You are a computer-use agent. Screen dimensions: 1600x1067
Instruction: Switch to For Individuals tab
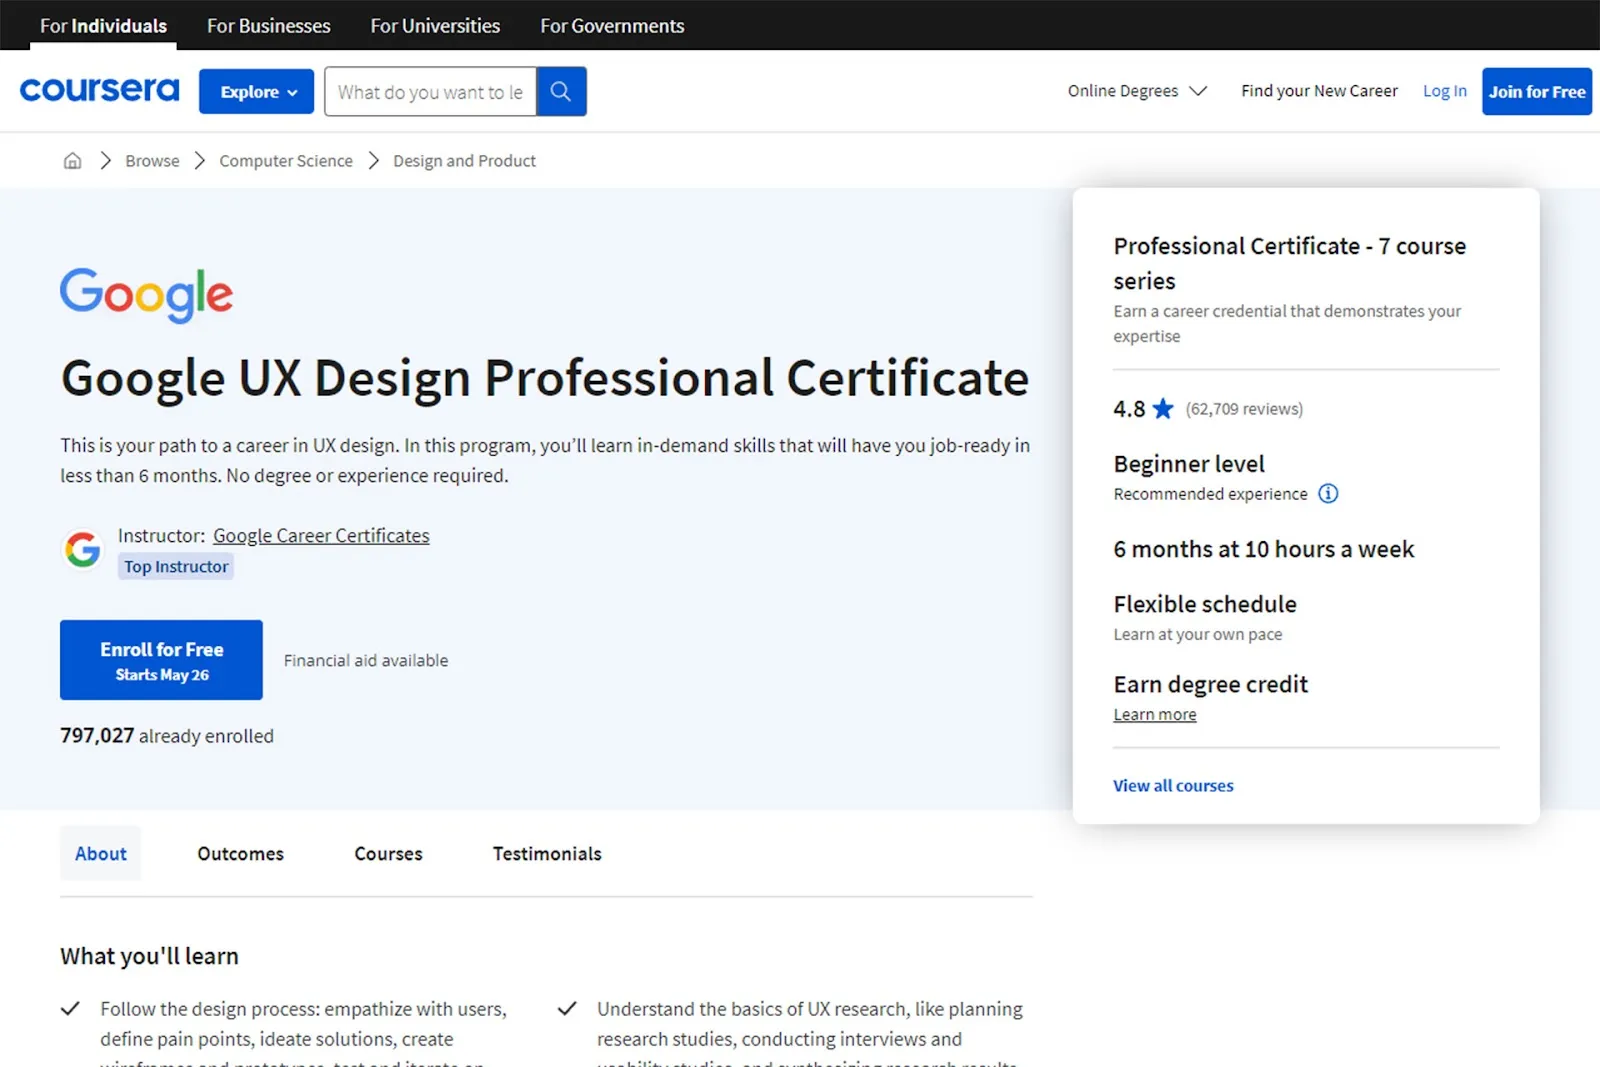(x=103, y=25)
